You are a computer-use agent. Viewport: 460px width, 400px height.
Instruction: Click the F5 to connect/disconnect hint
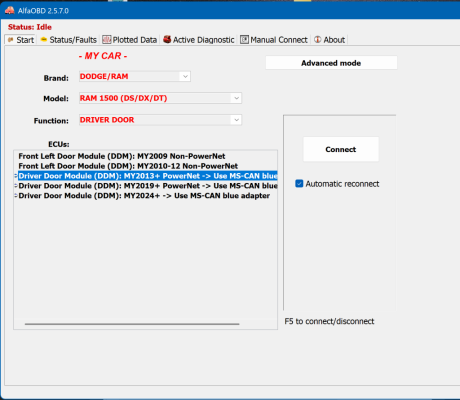tap(329, 321)
